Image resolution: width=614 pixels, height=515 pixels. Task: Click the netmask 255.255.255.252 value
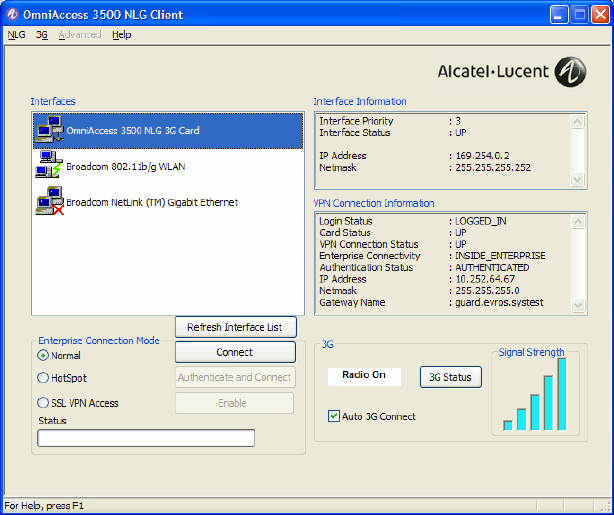point(493,168)
